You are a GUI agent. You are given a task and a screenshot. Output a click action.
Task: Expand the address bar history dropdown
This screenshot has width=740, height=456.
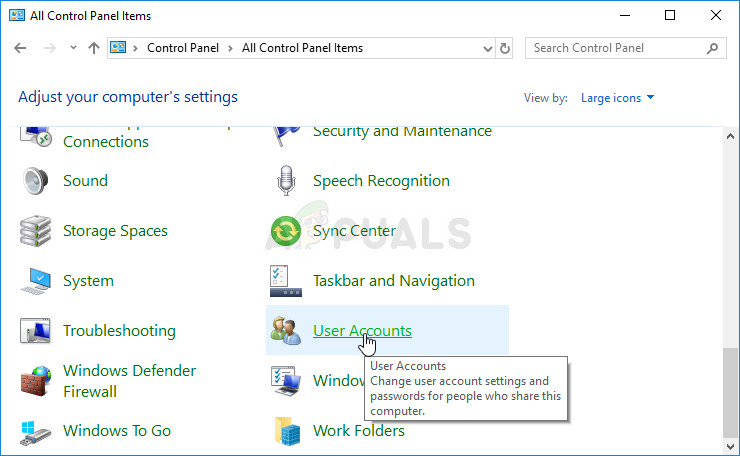pos(488,48)
